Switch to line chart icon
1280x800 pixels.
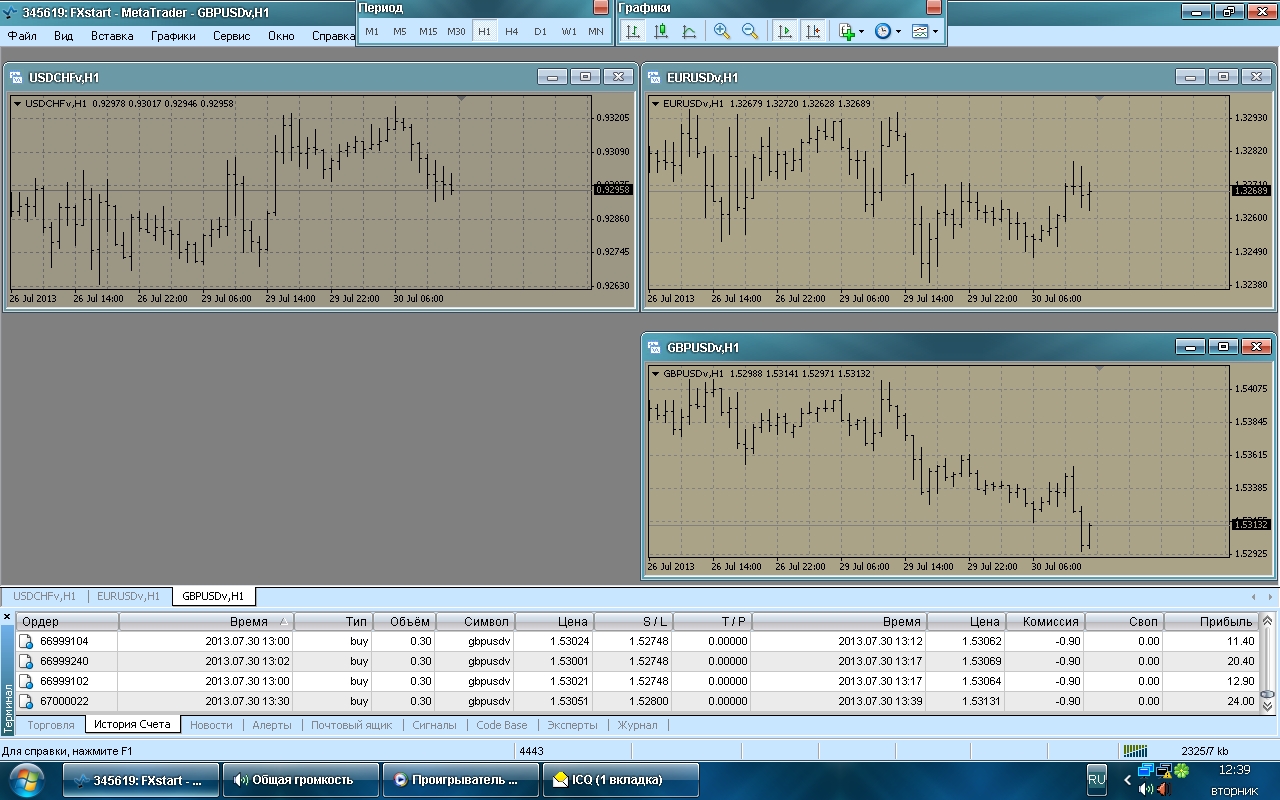689,31
